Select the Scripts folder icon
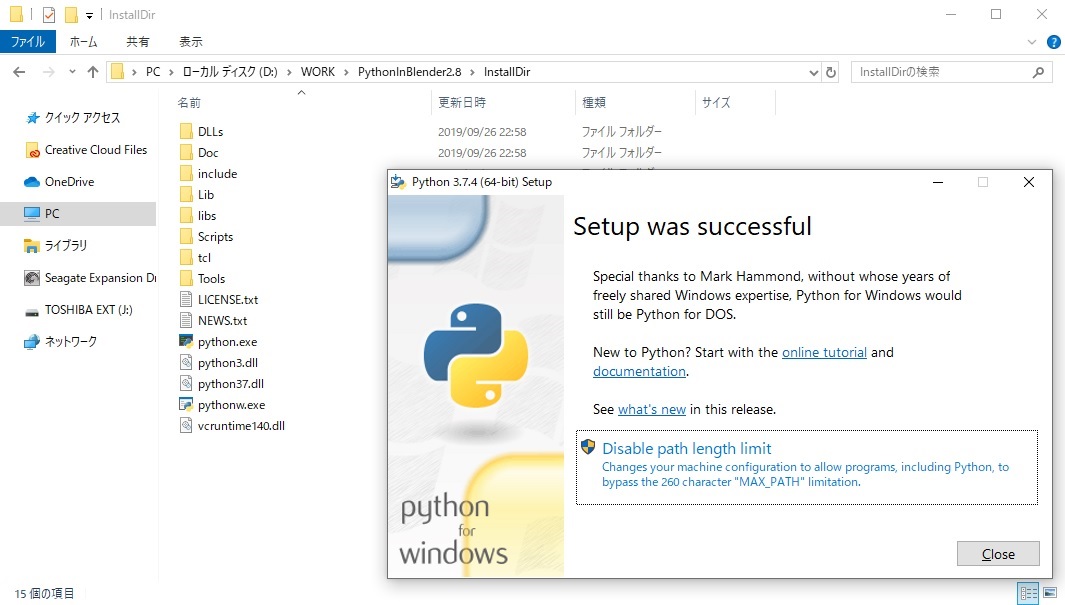Viewport: 1065px width, 605px height. (x=186, y=236)
